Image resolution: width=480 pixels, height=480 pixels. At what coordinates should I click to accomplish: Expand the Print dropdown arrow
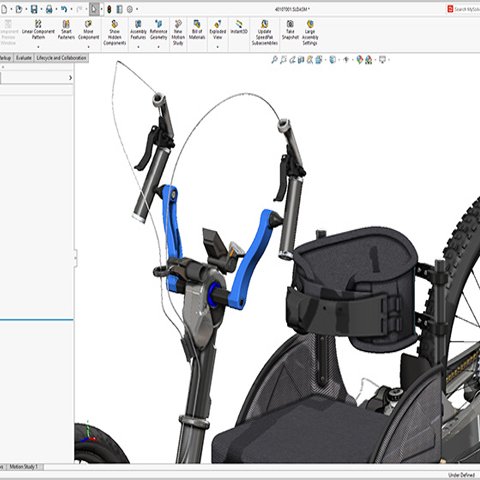point(56,10)
